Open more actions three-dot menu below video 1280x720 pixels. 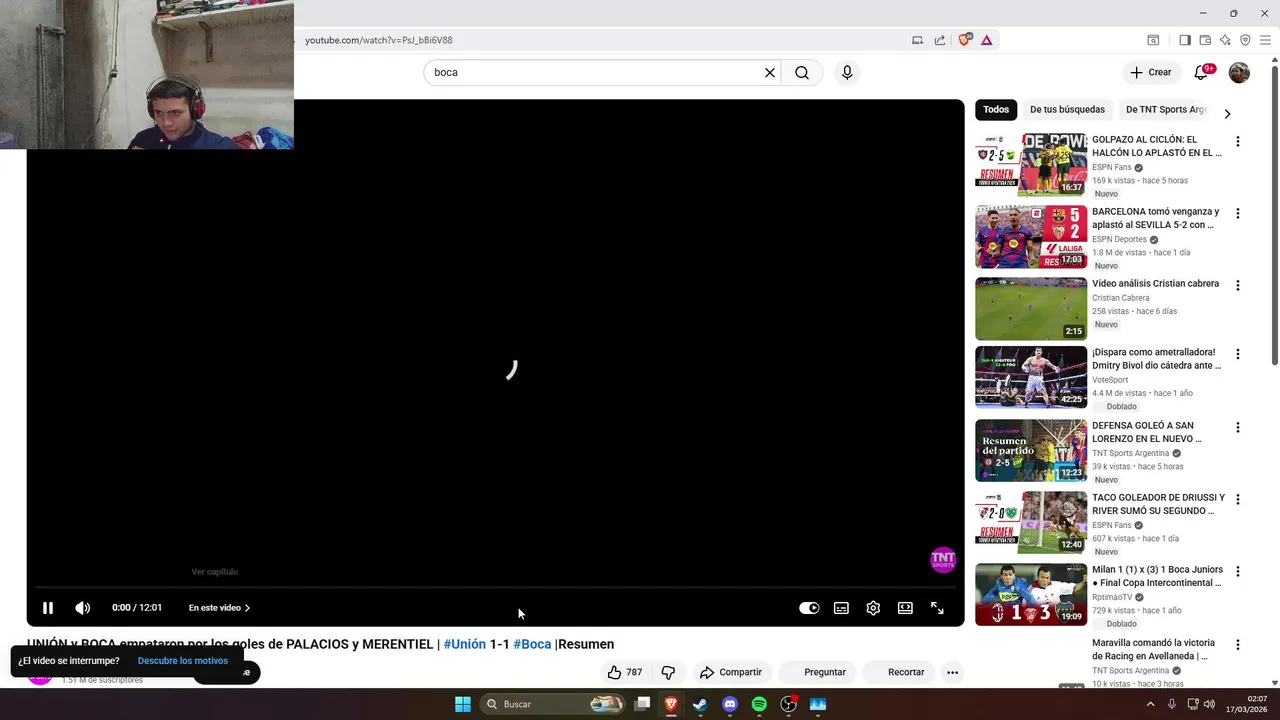click(x=952, y=672)
